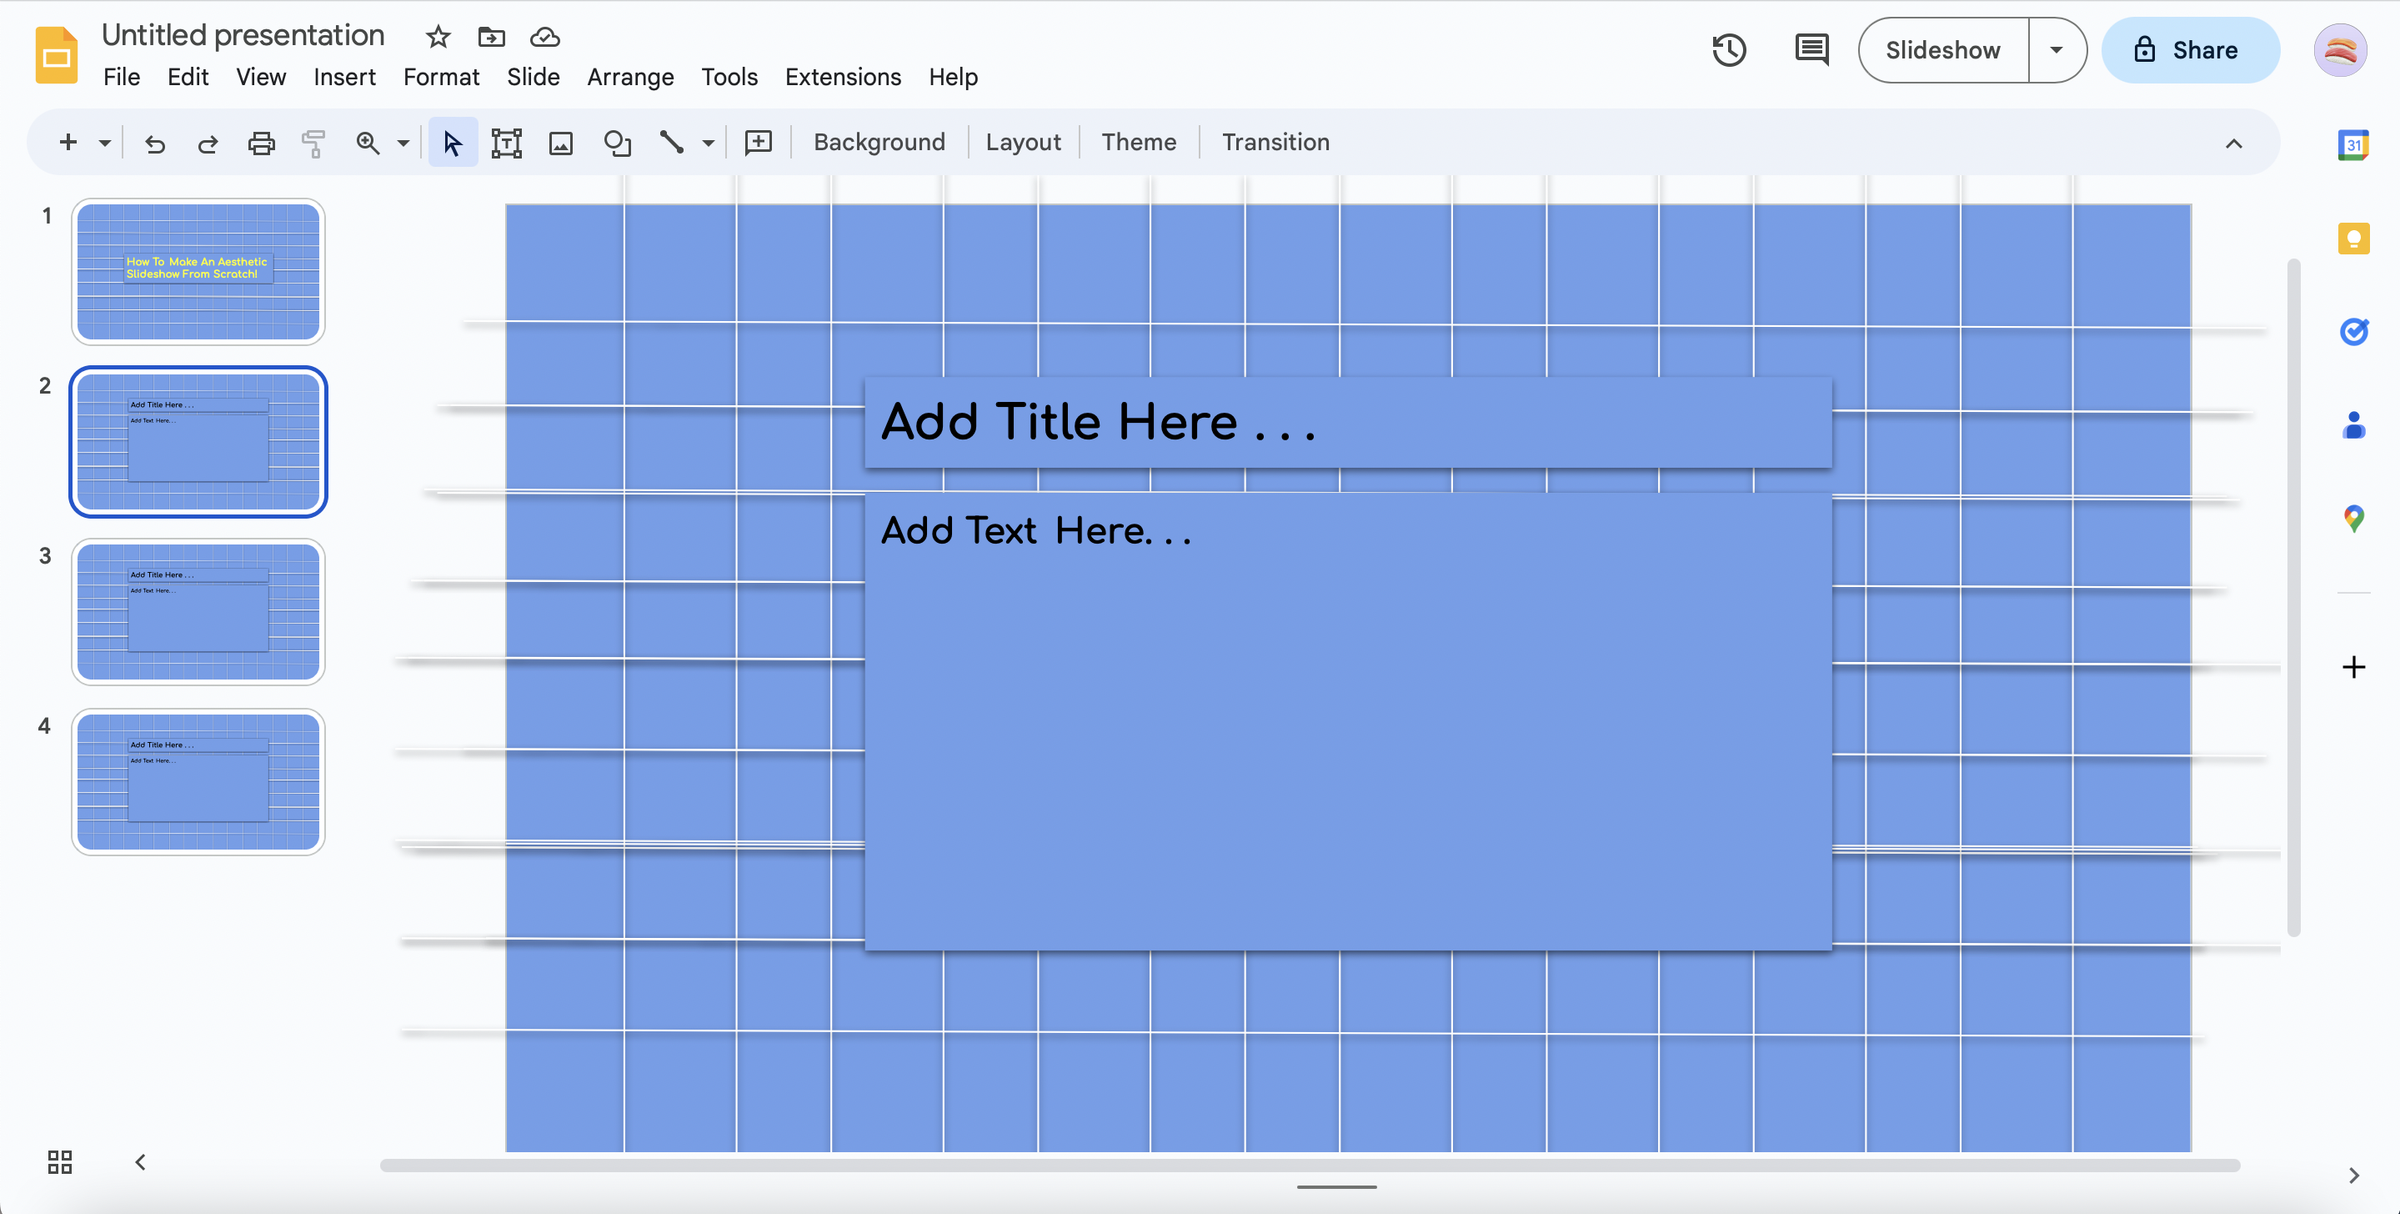The width and height of the screenshot is (2400, 1214).
Task: Select slide 4 thumbnail
Action: [198, 781]
